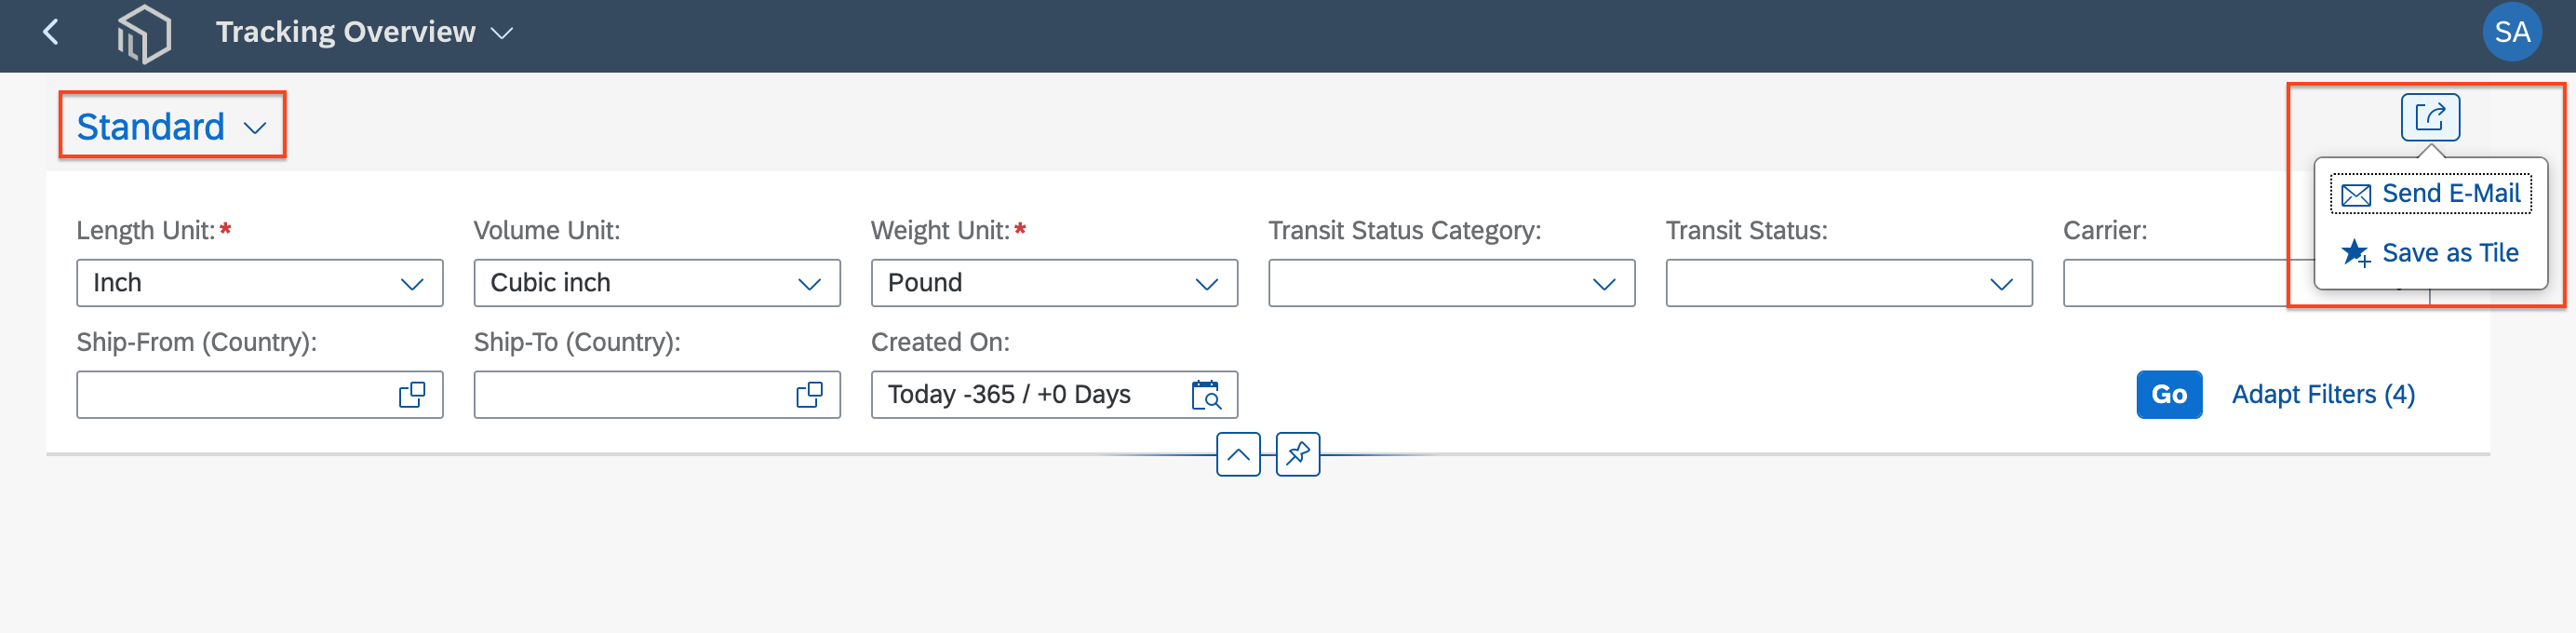Open the share action icon
The height and width of the screenshot is (633, 2576).
click(2429, 117)
